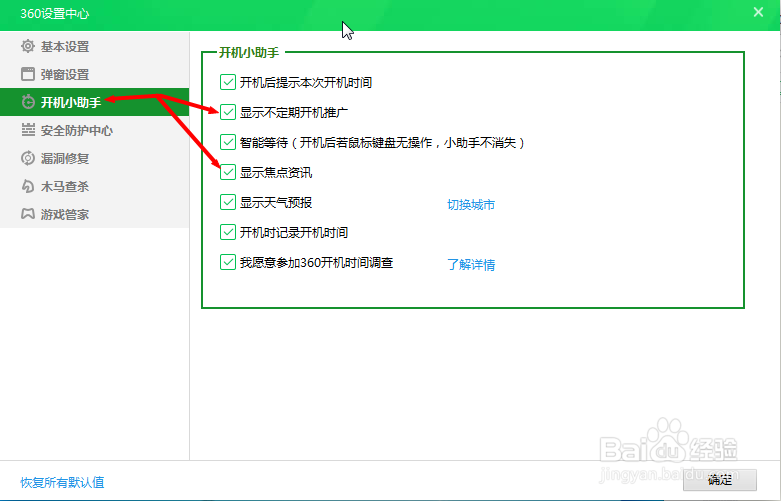This screenshot has height=501, width=781.
Task: Toggle 开机时记录开机时间 checkbox
Action: click(x=228, y=232)
